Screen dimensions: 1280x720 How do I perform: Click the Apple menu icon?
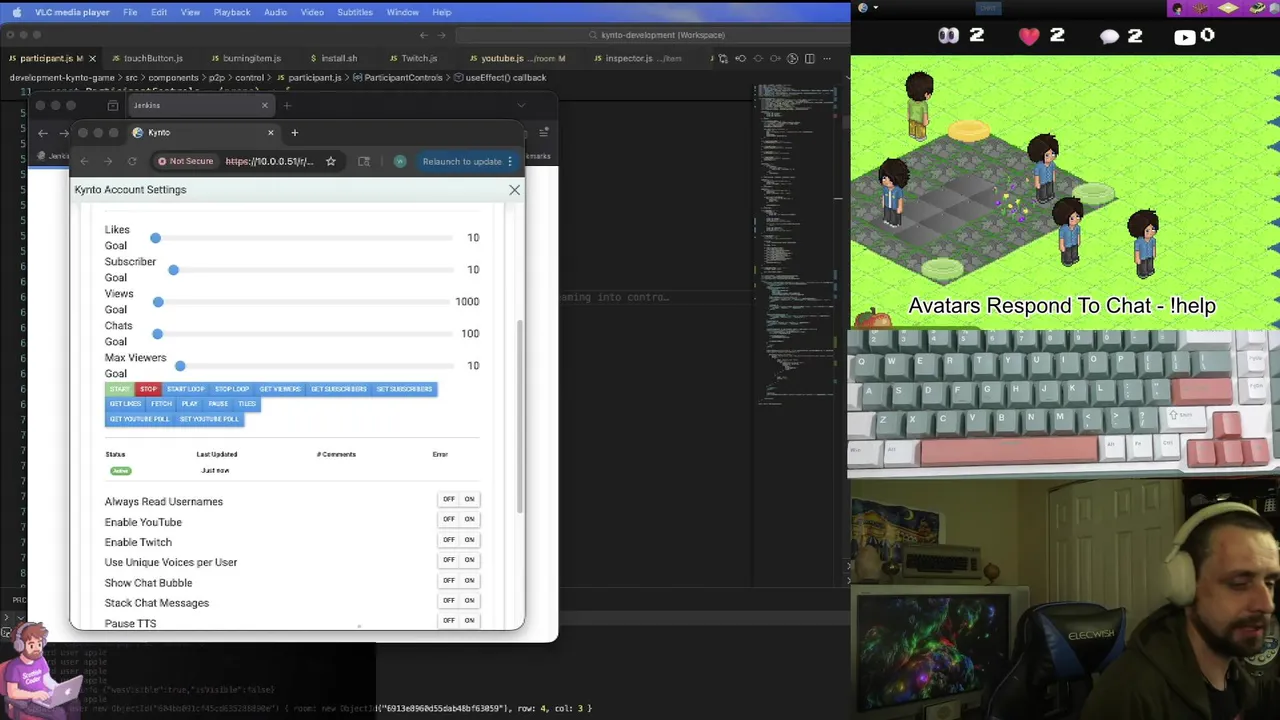(17, 12)
